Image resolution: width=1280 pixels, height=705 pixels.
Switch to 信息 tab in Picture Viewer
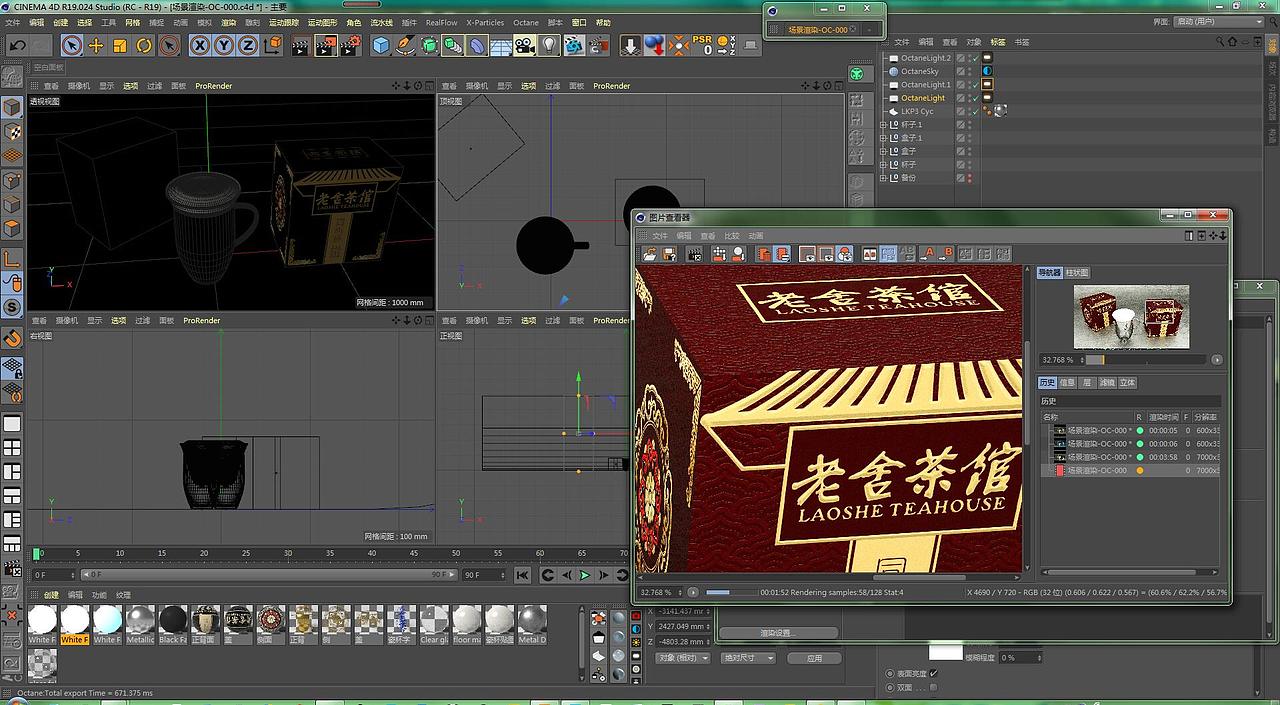(1068, 382)
